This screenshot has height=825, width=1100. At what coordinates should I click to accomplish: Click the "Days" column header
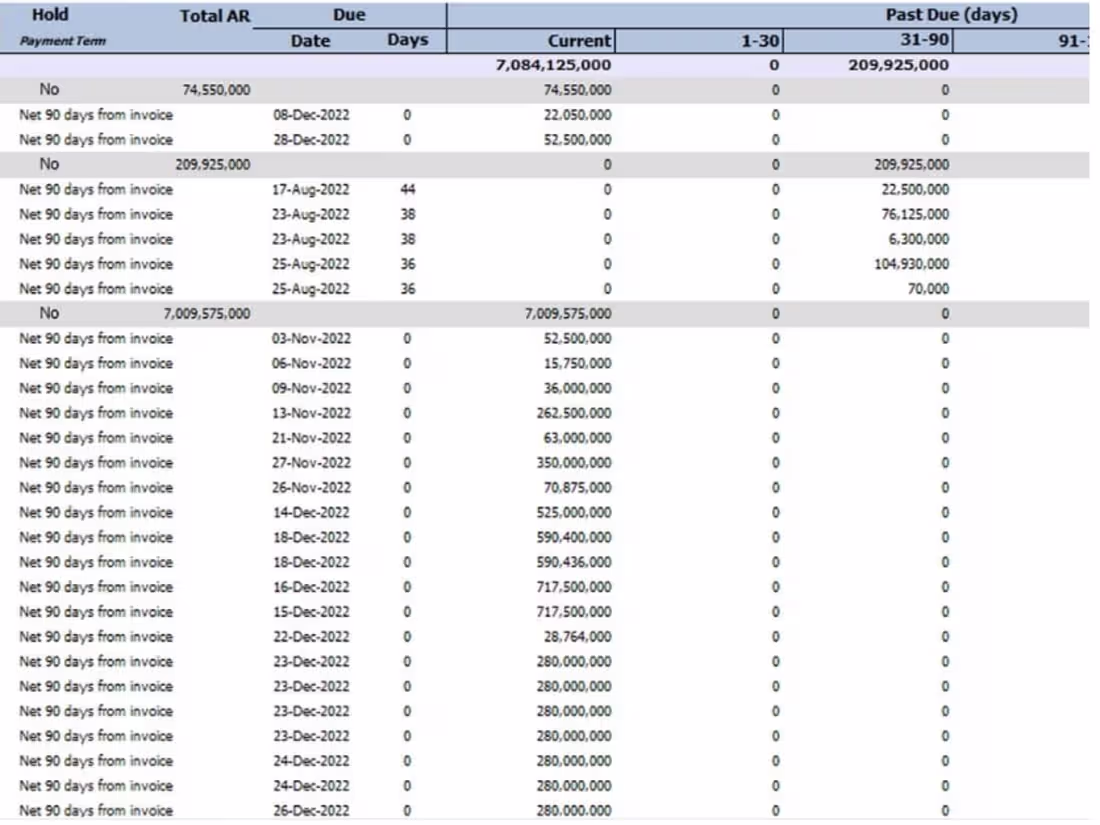410,40
